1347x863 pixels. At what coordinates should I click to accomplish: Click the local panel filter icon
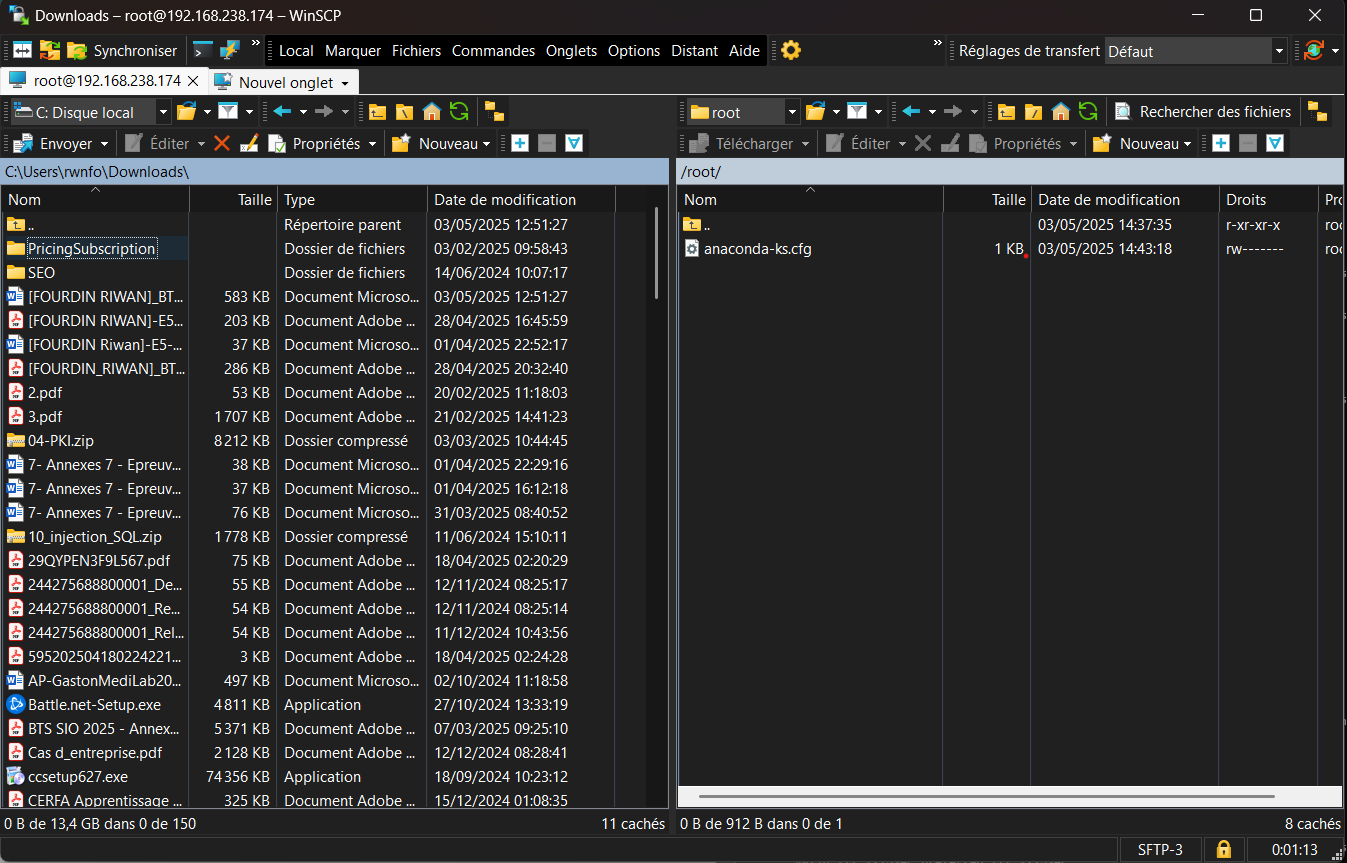click(229, 112)
